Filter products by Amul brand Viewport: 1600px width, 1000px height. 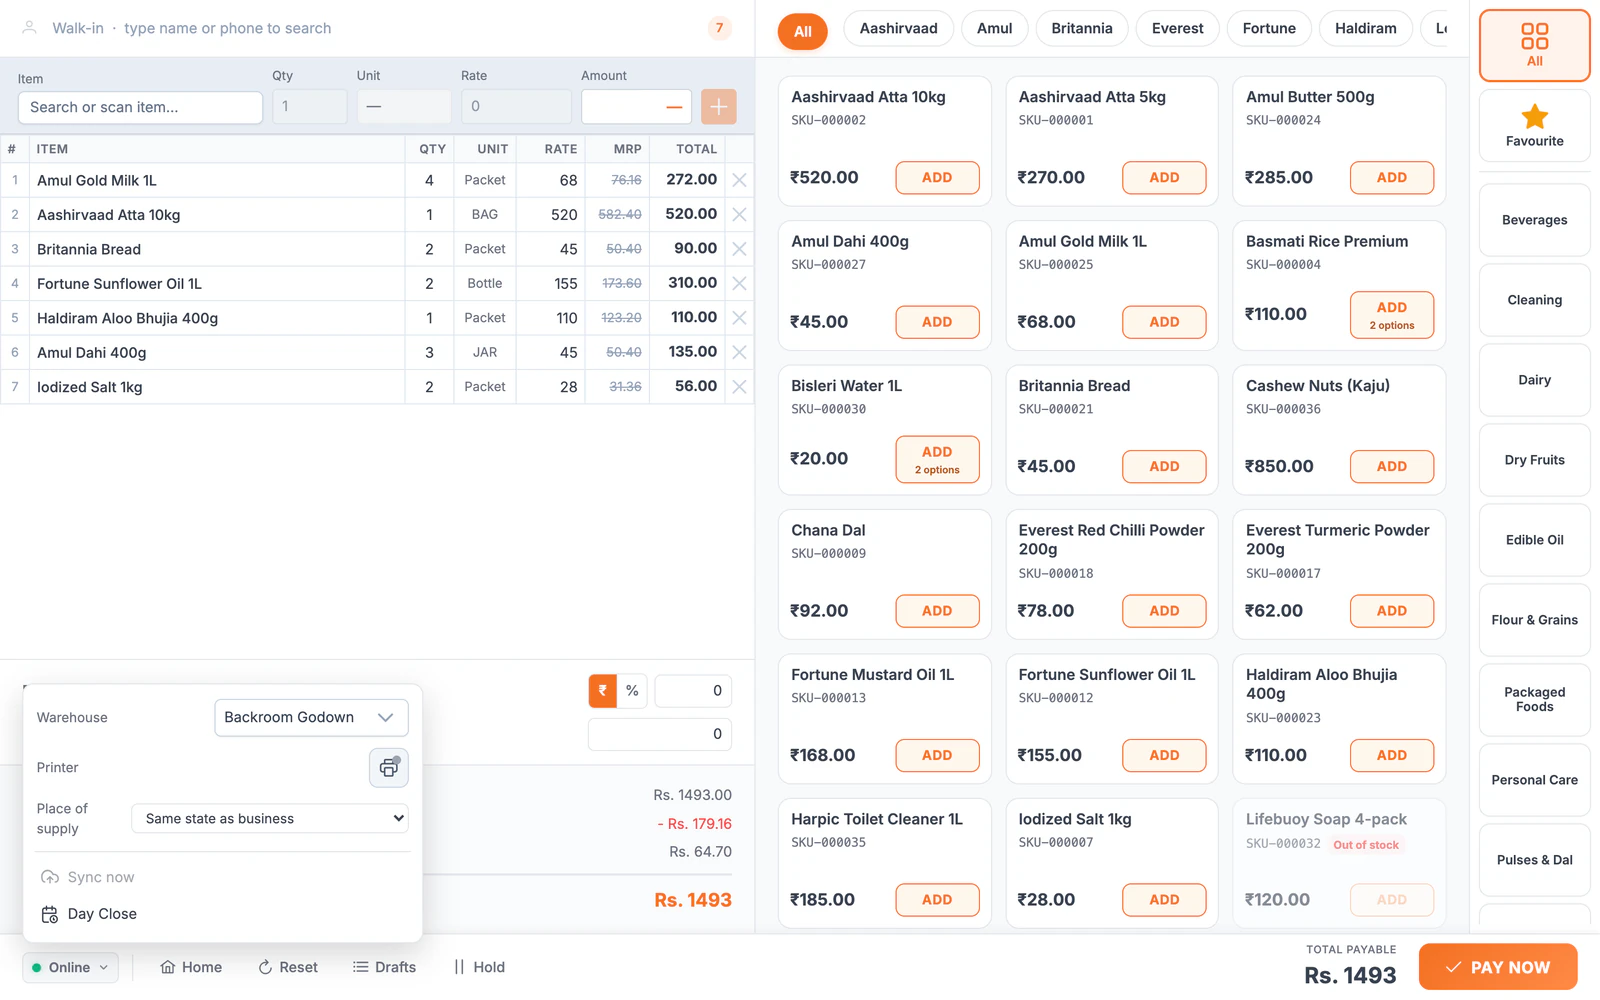tap(994, 29)
